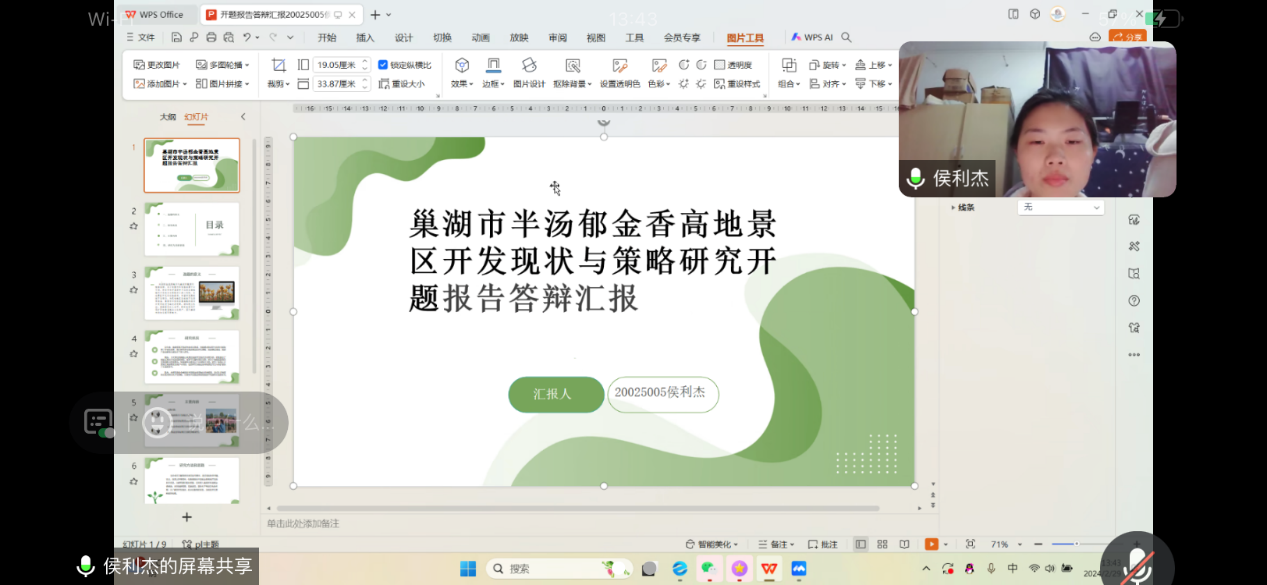Open the WeChat icon in taskbar
The width and height of the screenshot is (1267, 585).
coord(709,568)
